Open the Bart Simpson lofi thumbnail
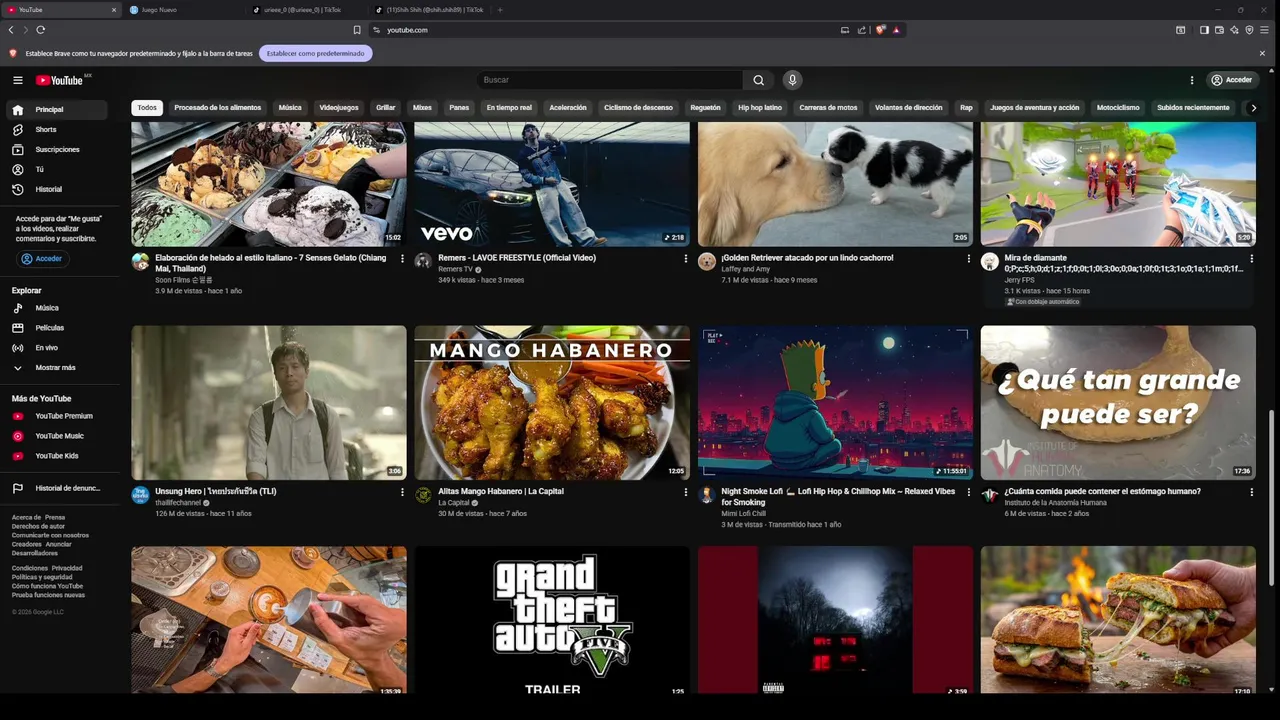The width and height of the screenshot is (1280, 720). [835, 402]
